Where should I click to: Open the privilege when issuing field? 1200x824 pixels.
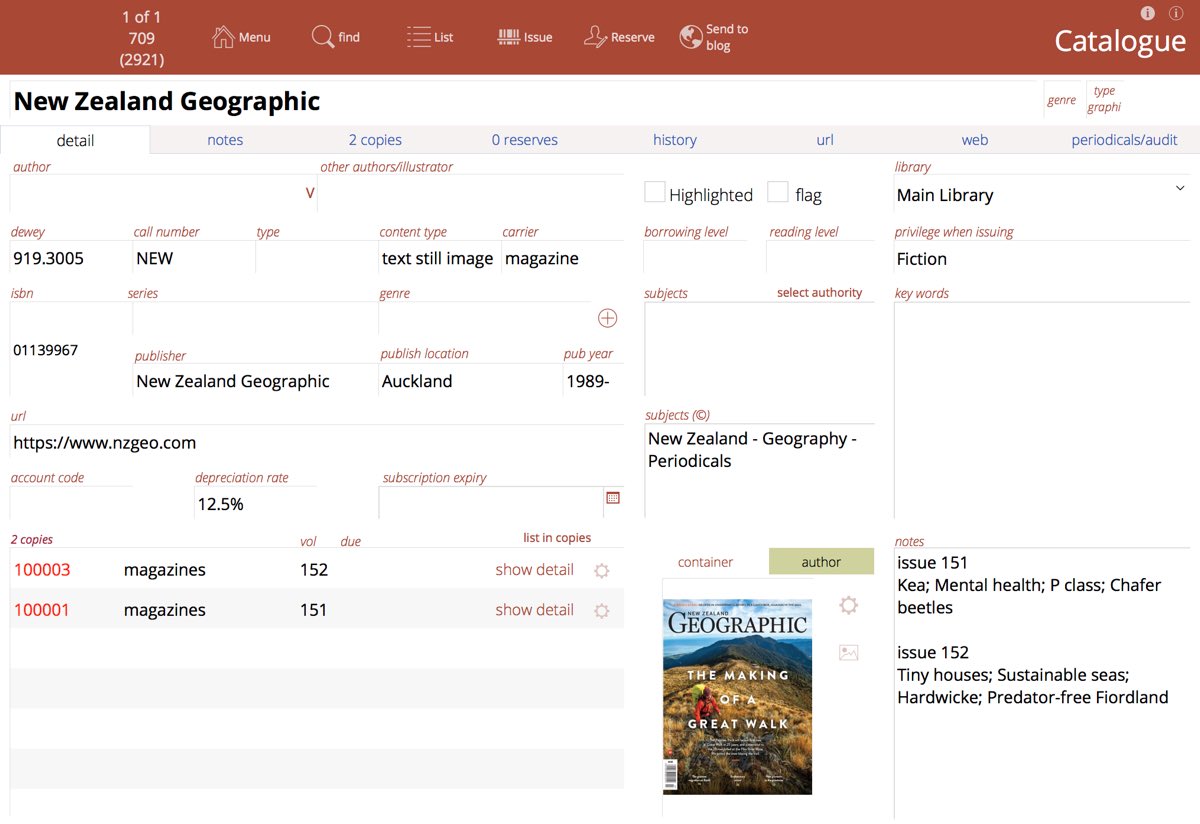coord(1040,259)
